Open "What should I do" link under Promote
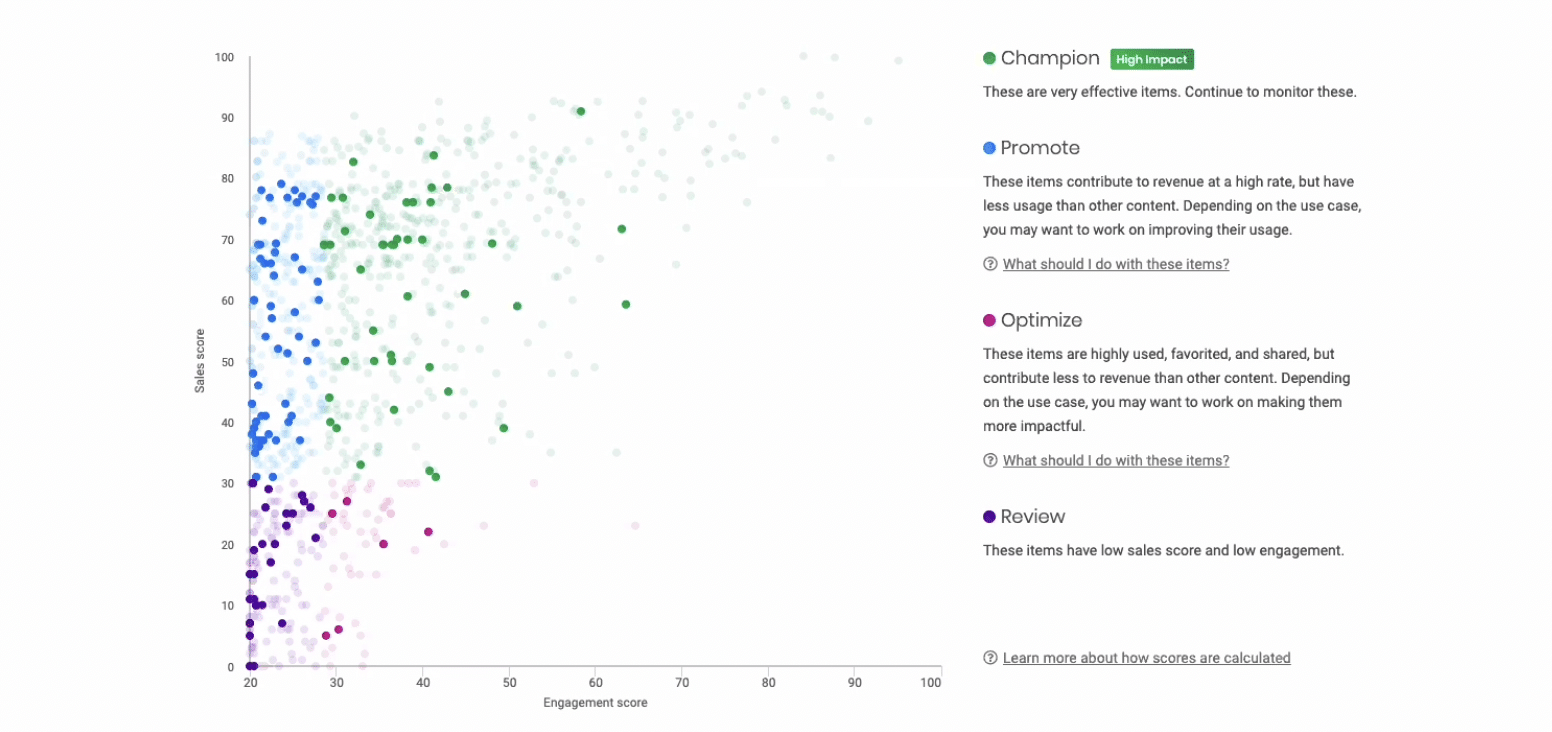 1115,264
